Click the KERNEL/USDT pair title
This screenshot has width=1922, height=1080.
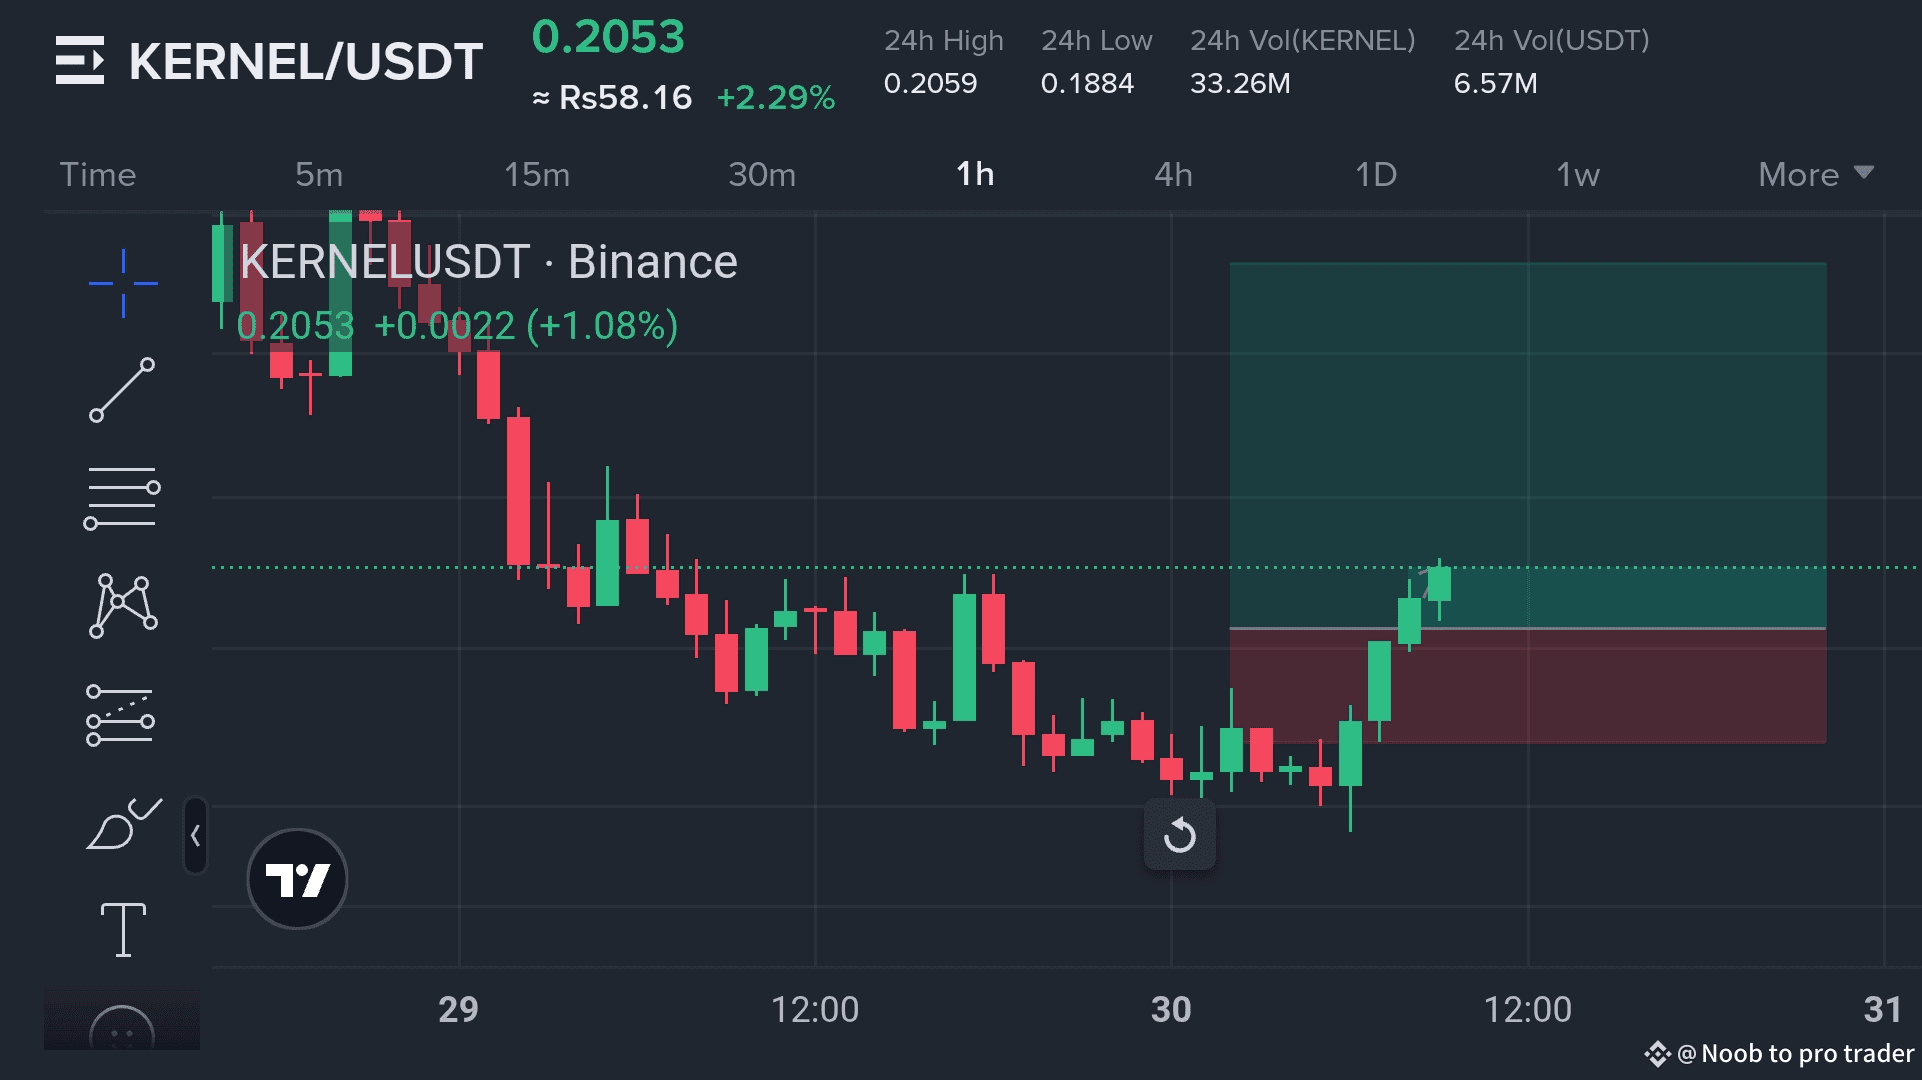(306, 62)
